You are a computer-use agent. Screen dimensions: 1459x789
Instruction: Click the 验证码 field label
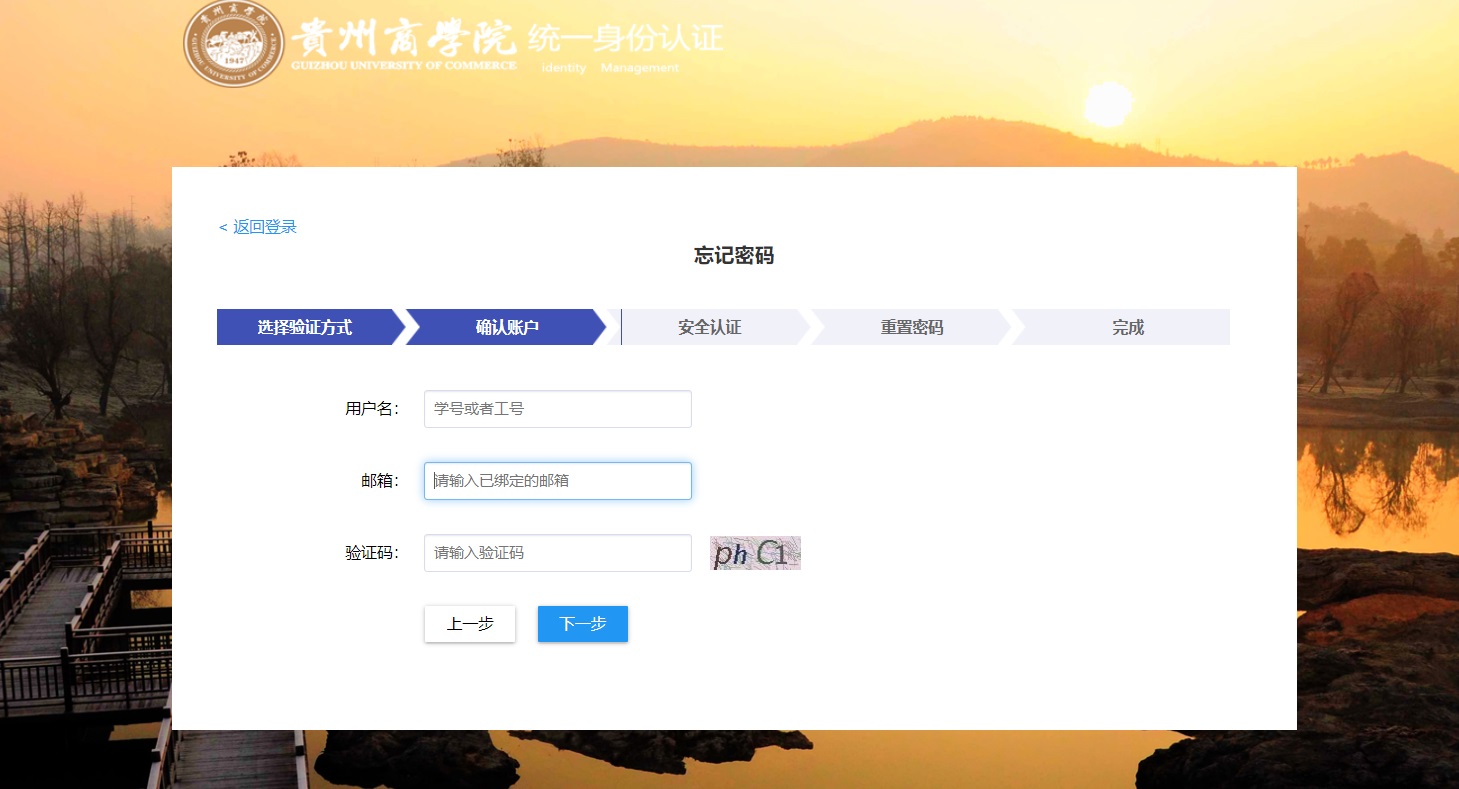(x=372, y=553)
